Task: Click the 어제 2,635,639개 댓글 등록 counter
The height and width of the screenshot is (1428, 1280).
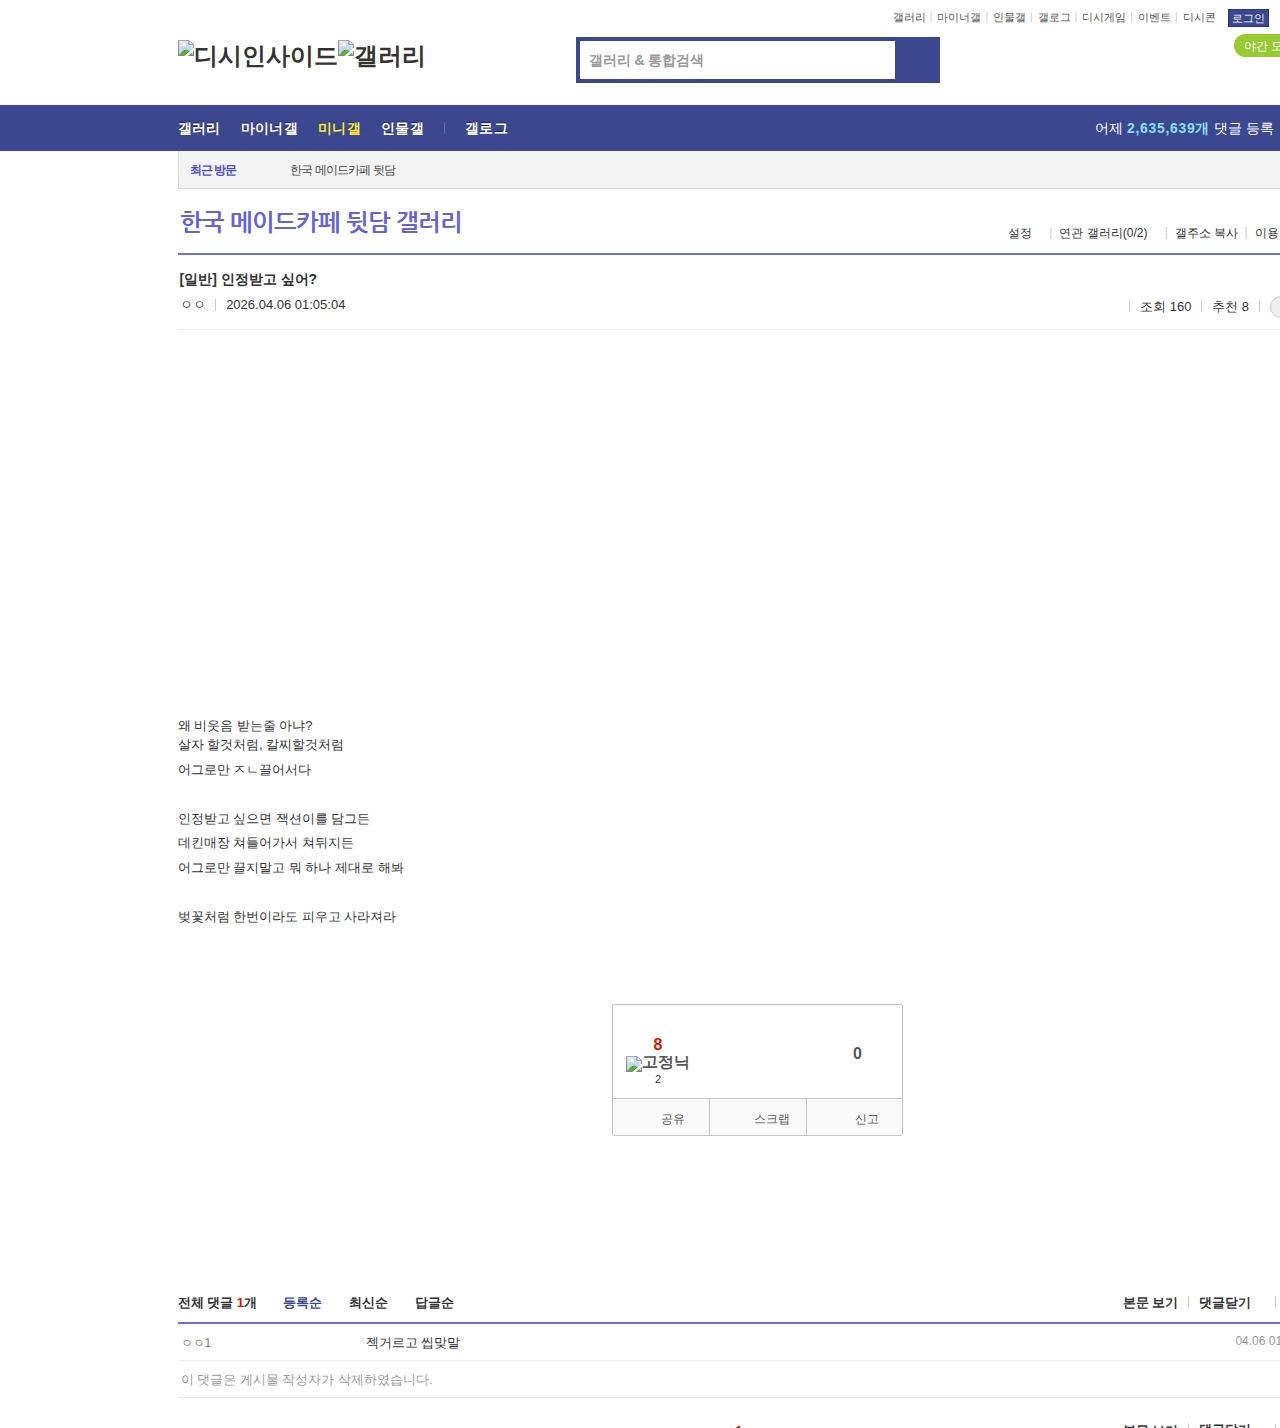Action: [x=1184, y=129]
